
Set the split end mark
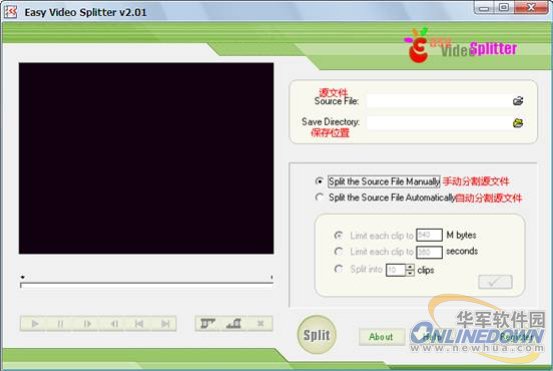233,323
